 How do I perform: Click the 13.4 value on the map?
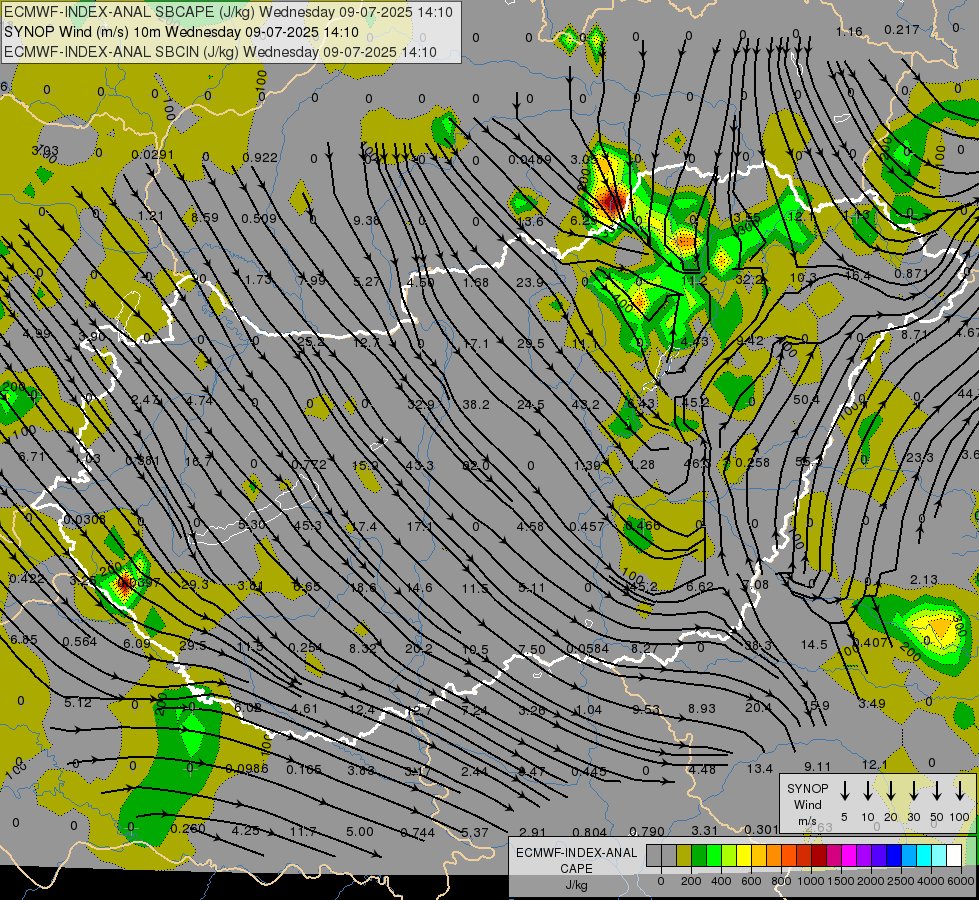760,769
